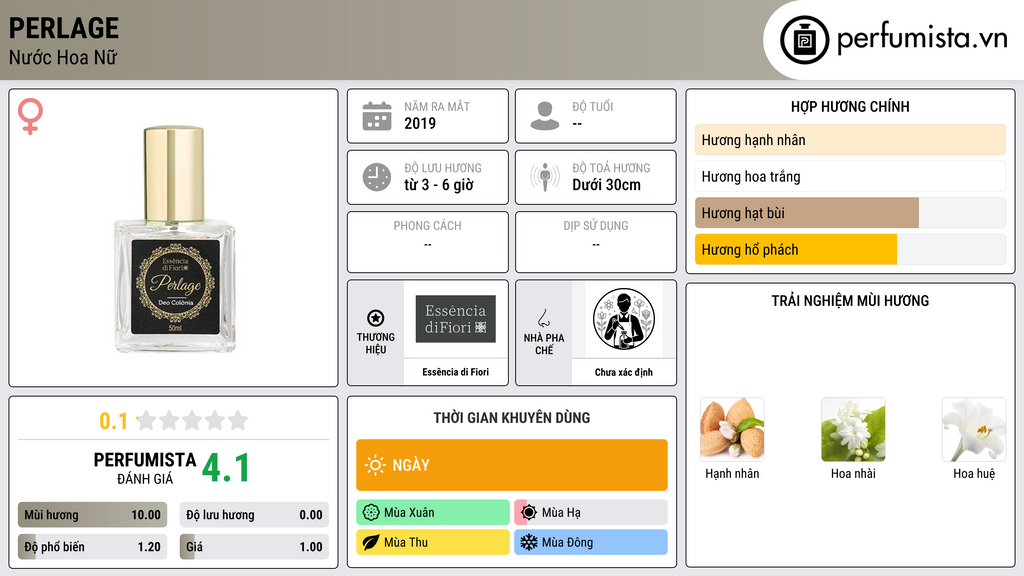The image size is (1024, 576).
Task: Open the Perlage perfume bottle image
Action: click(x=174, y=239)
